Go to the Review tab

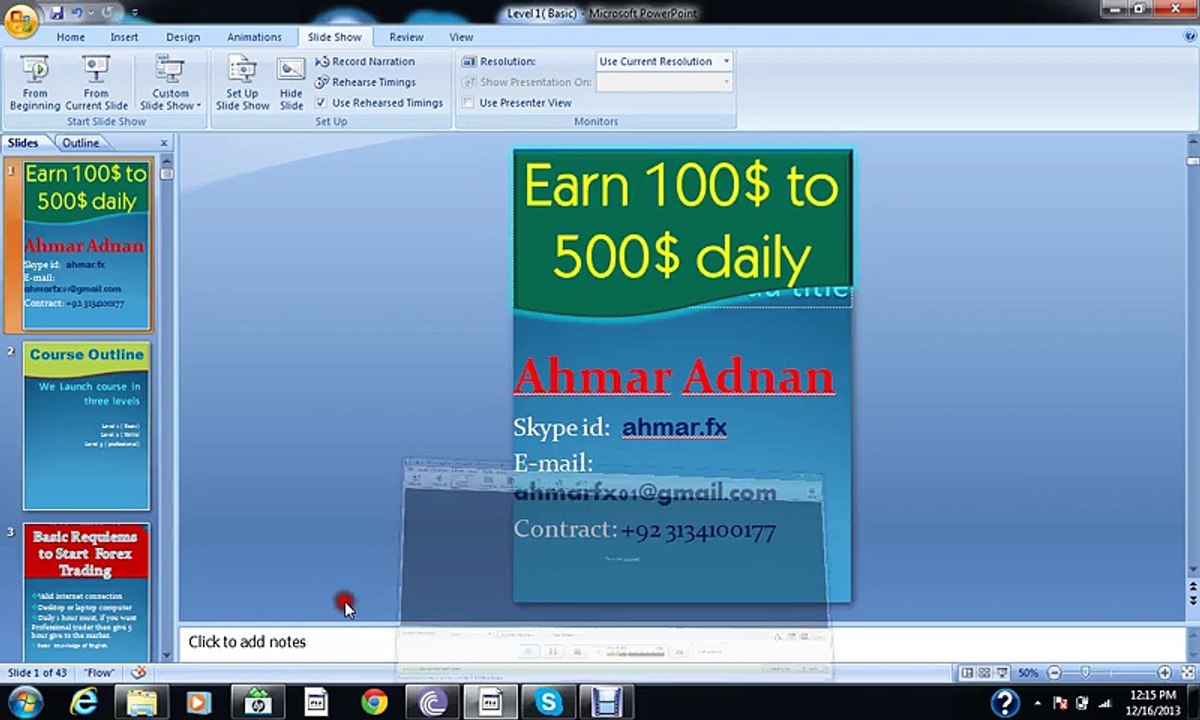(406, 37)
